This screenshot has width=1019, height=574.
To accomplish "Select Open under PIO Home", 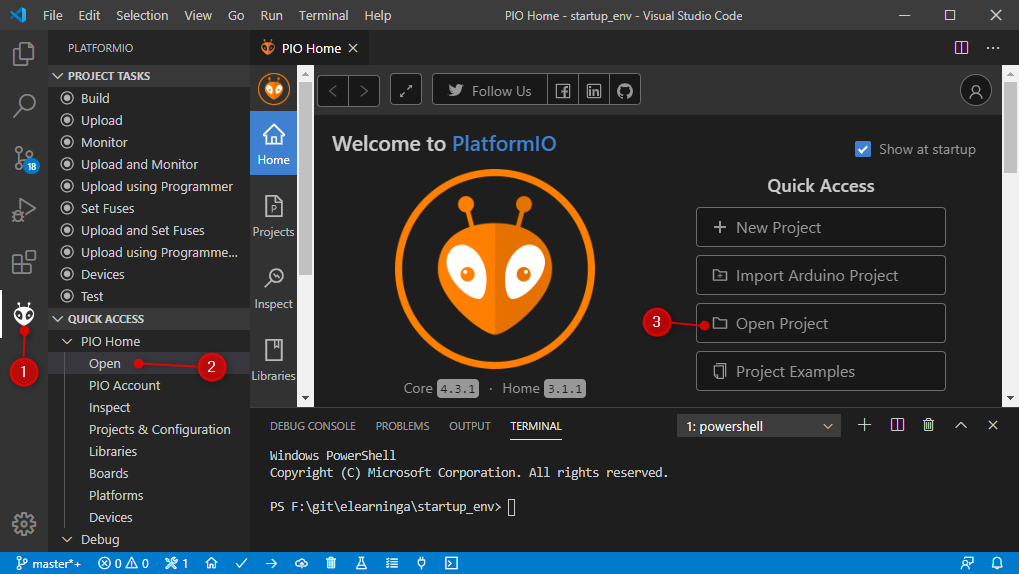I will coord(105,363).
